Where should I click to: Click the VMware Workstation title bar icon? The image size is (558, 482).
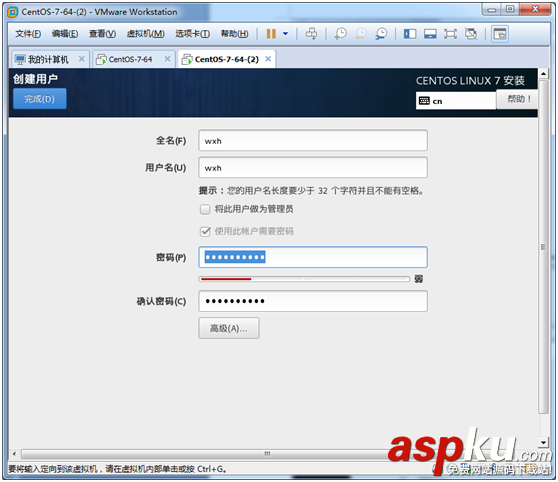click(x=13, y=12)
